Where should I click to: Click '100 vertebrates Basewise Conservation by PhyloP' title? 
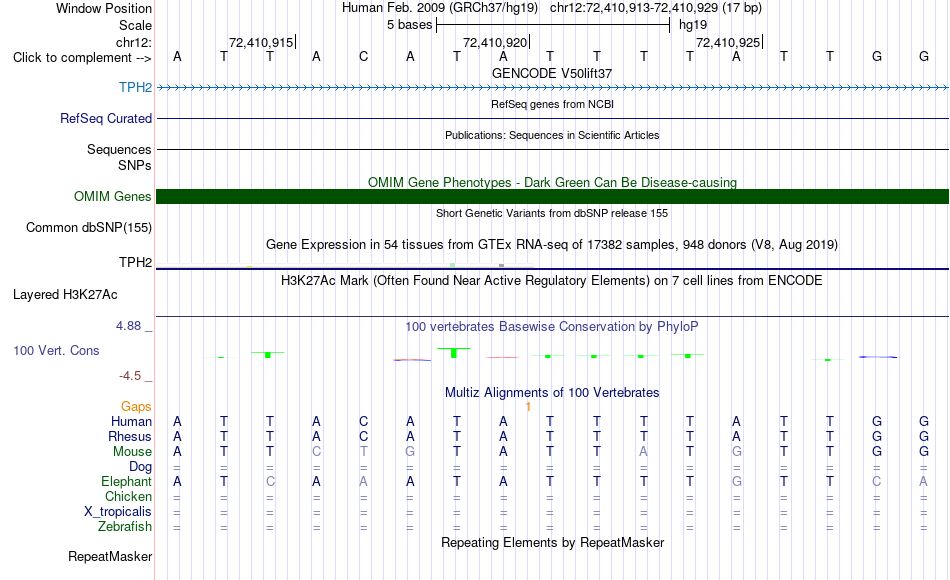[552, 327]
